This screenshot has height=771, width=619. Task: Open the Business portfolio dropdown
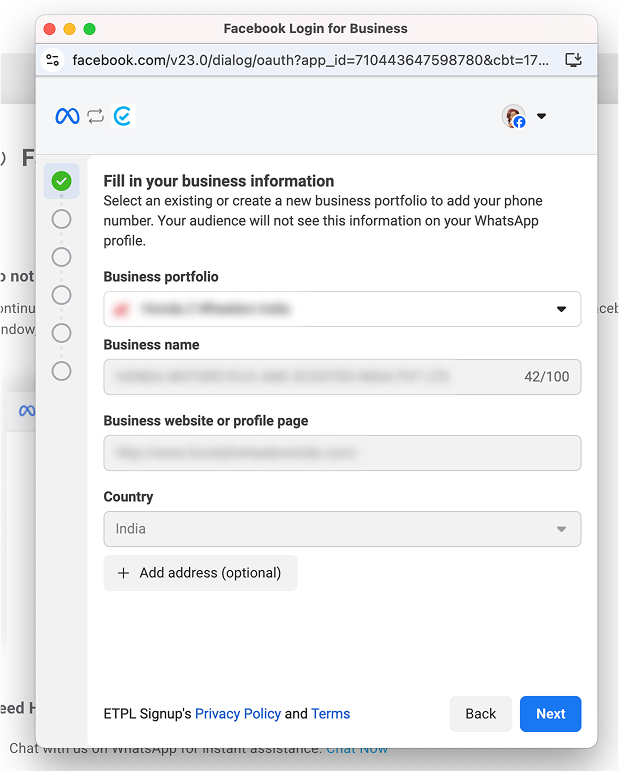(342, 309)
